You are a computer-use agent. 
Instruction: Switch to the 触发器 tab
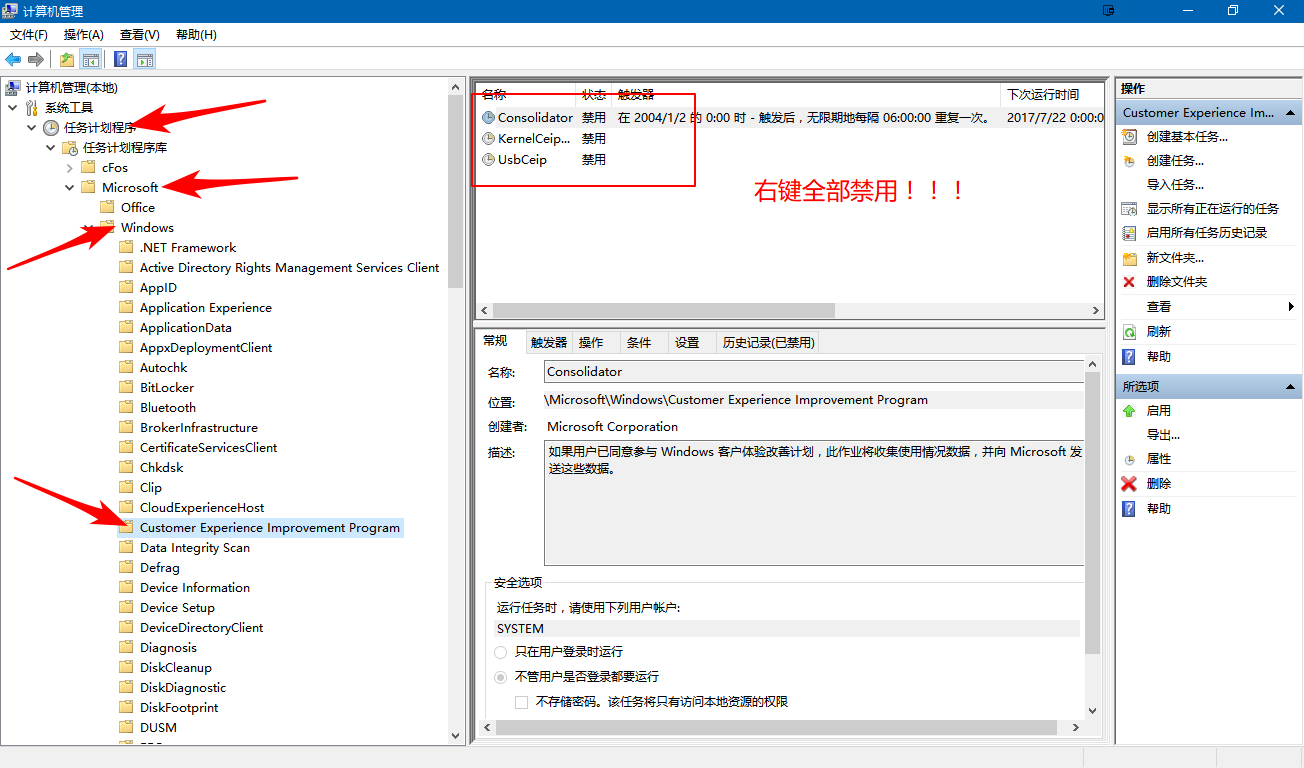point(548,341)
